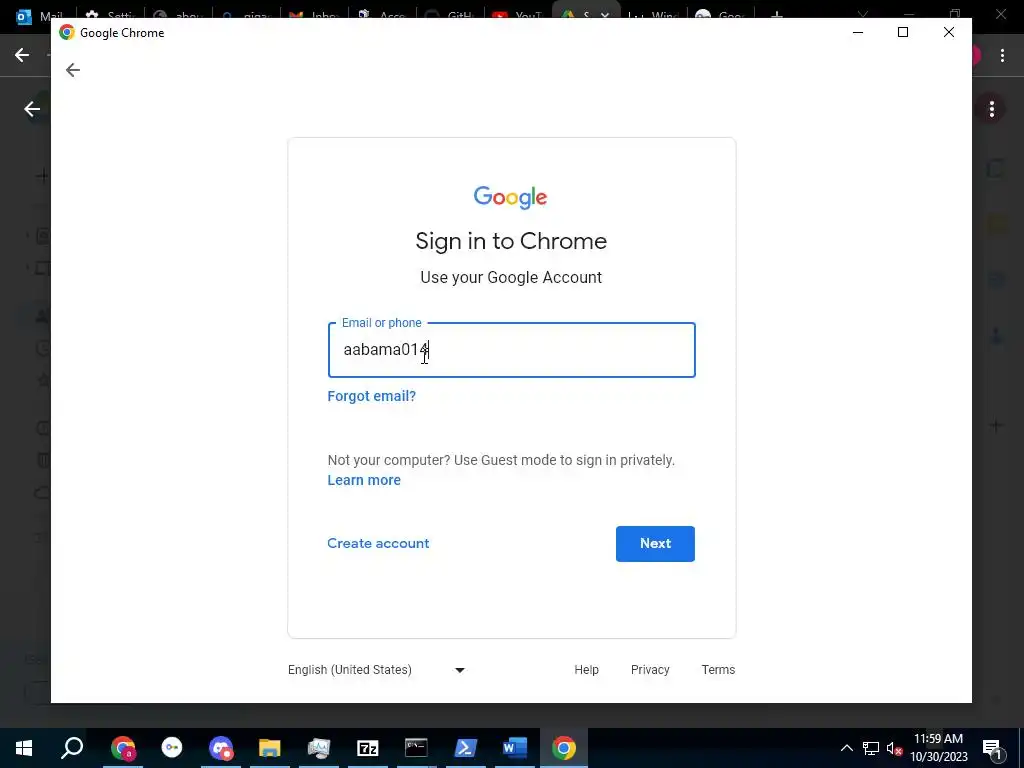Open taskbar search magnifier
The image size is (1024, 768).
pos(72,748)
